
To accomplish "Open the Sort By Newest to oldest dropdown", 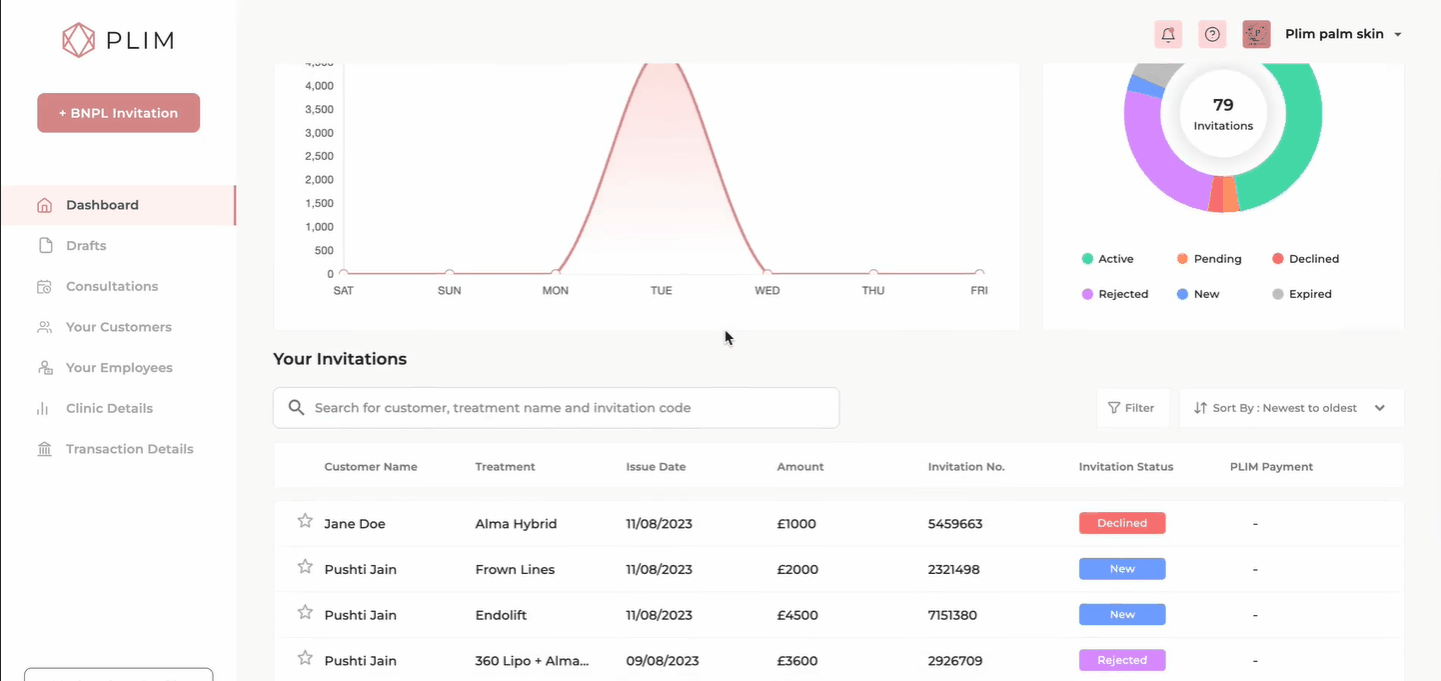I will (x=1291, y=408).
